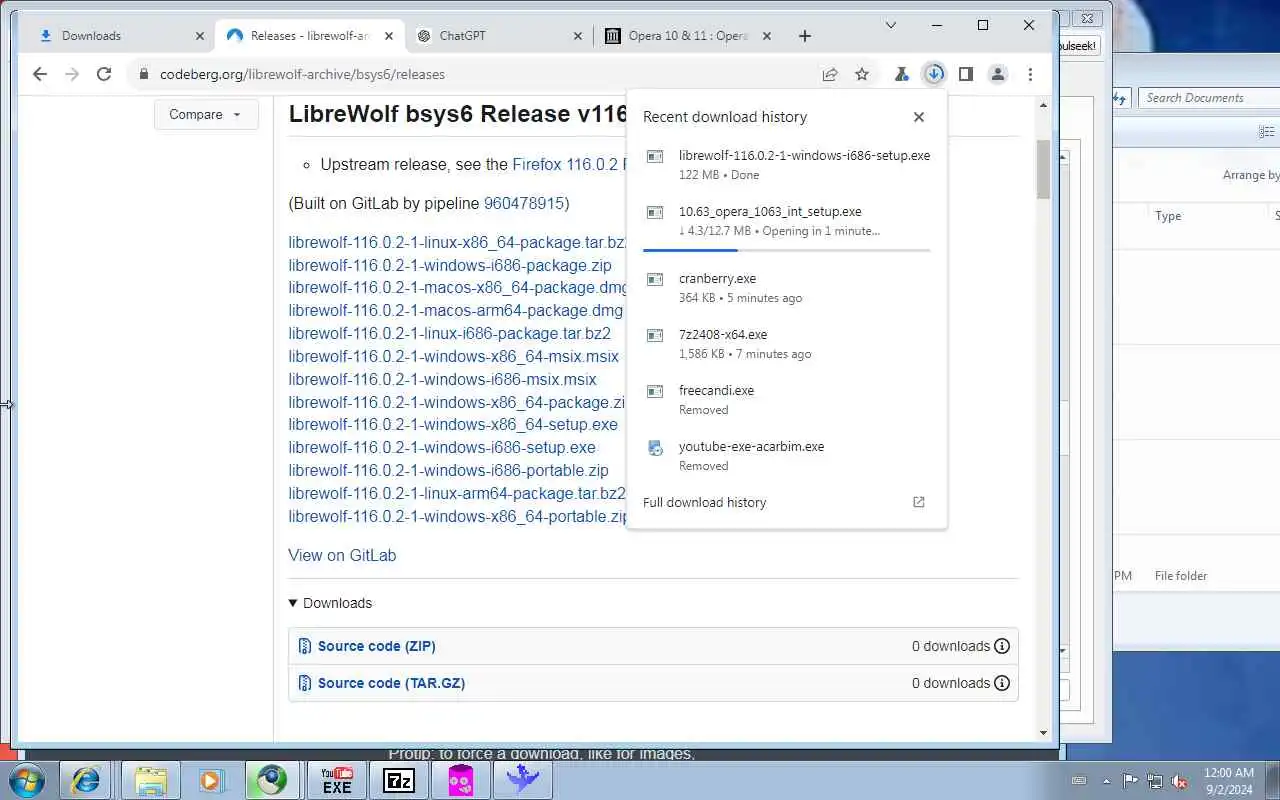This screenshot has height=800, width=1280.
Task: Open pipeline 960478915 link
Action: (x=524, y=203)
